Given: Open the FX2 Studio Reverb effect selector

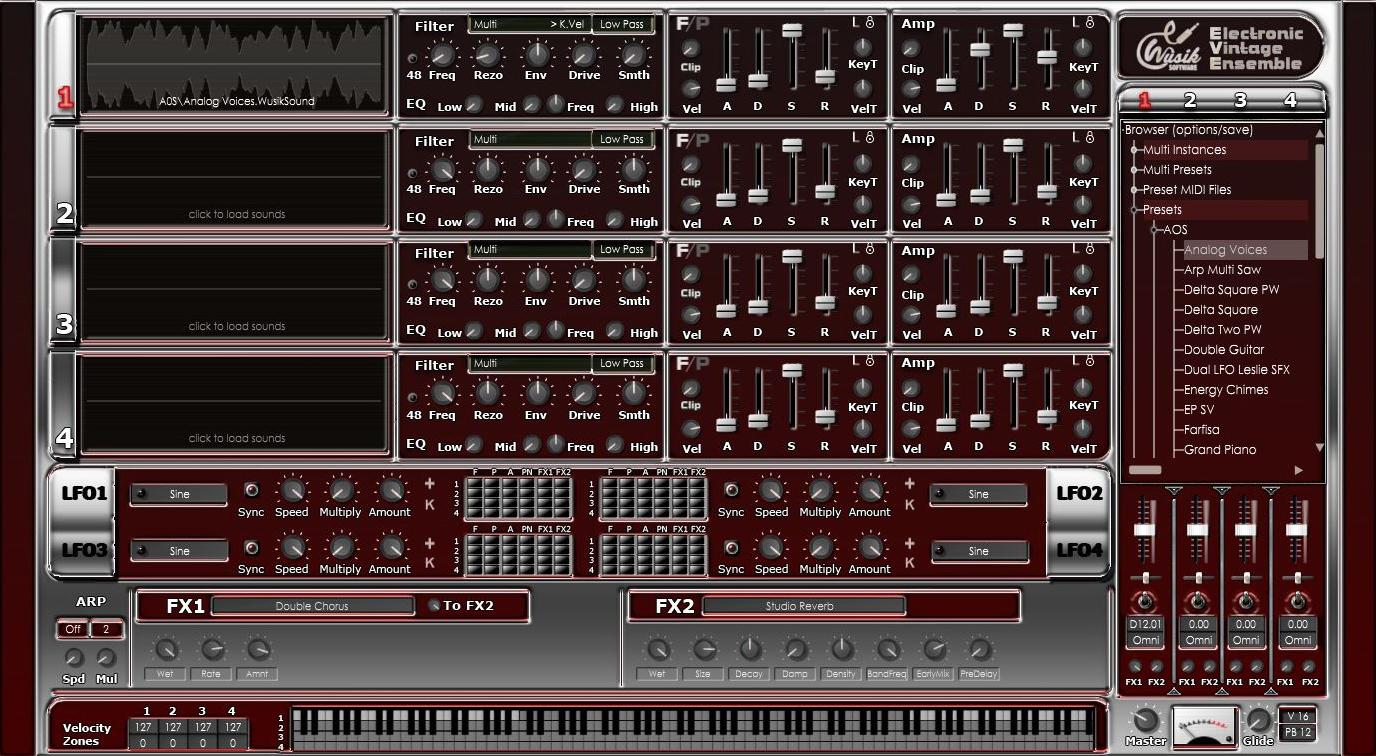Looking at the screenshot, I should pyautogui.click(x=802, y=606).
